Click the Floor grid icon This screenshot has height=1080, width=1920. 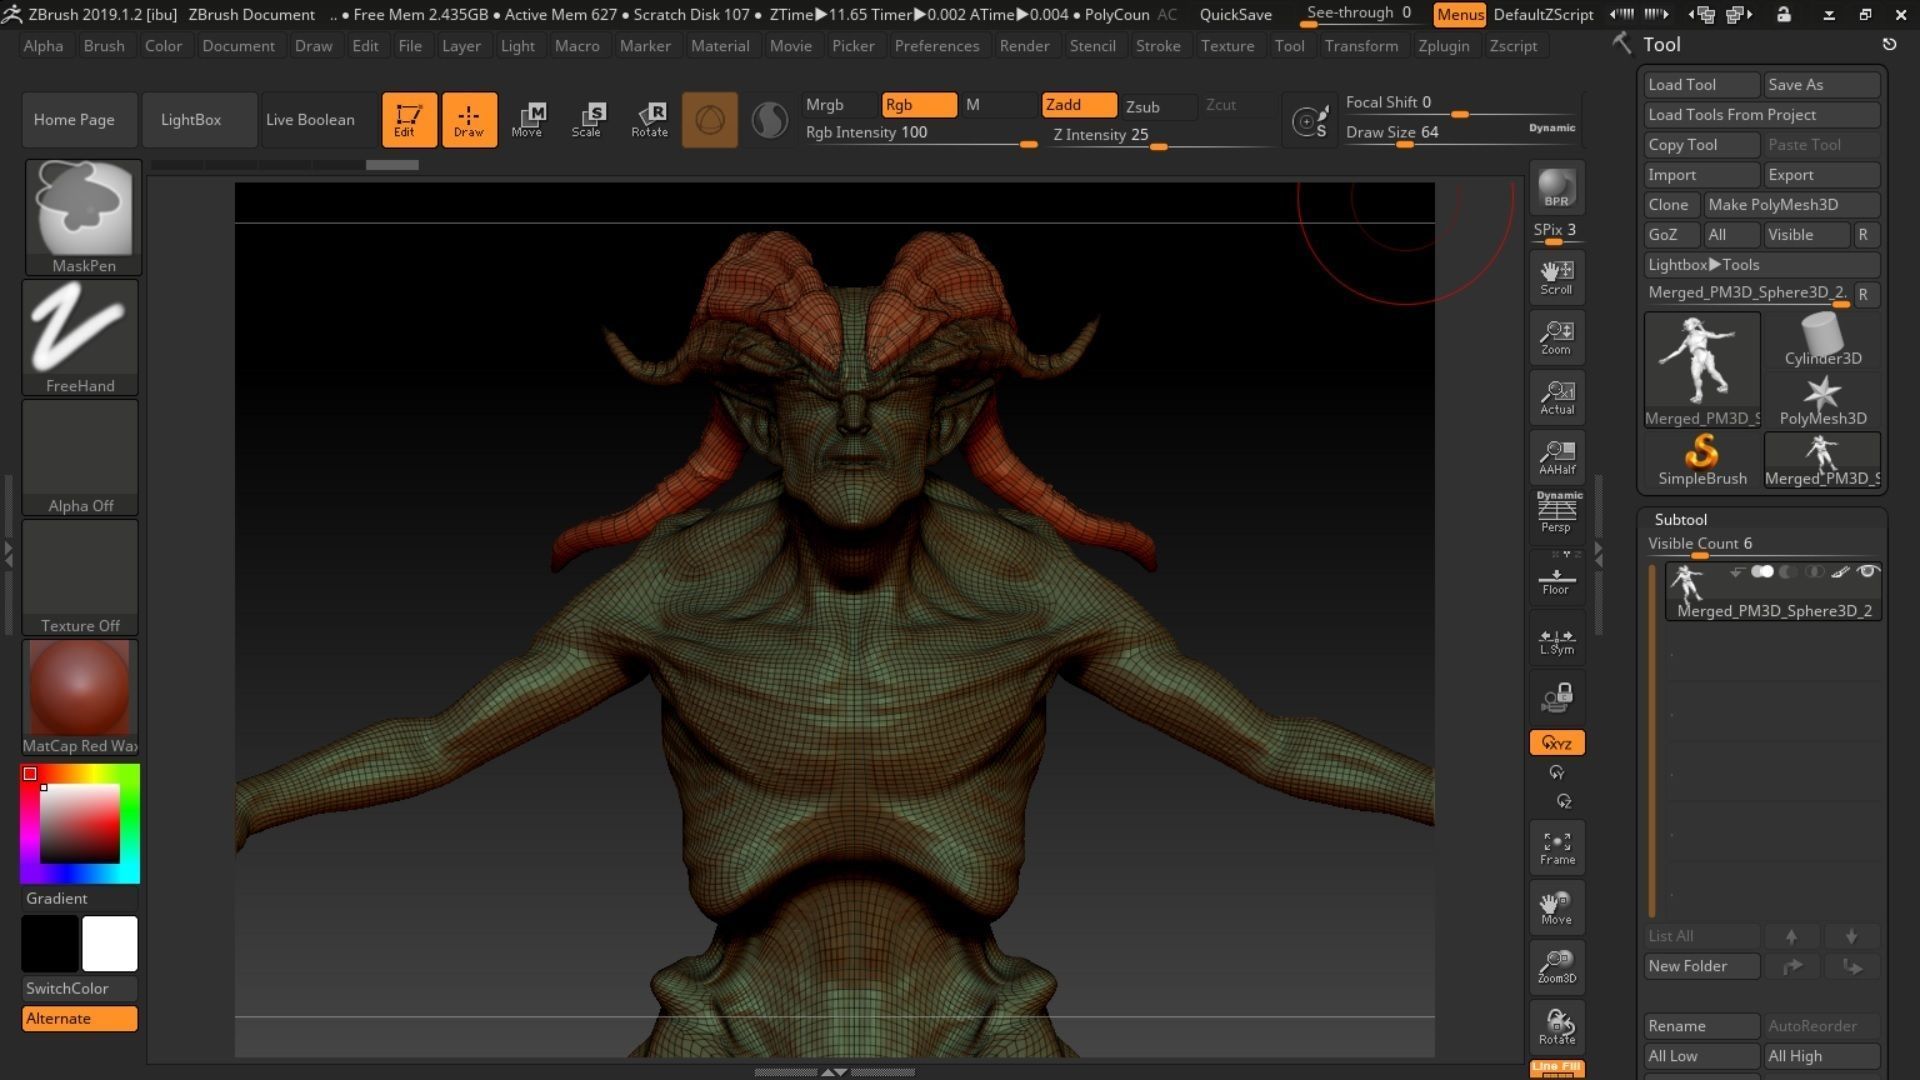click(x=1556, y=578)
